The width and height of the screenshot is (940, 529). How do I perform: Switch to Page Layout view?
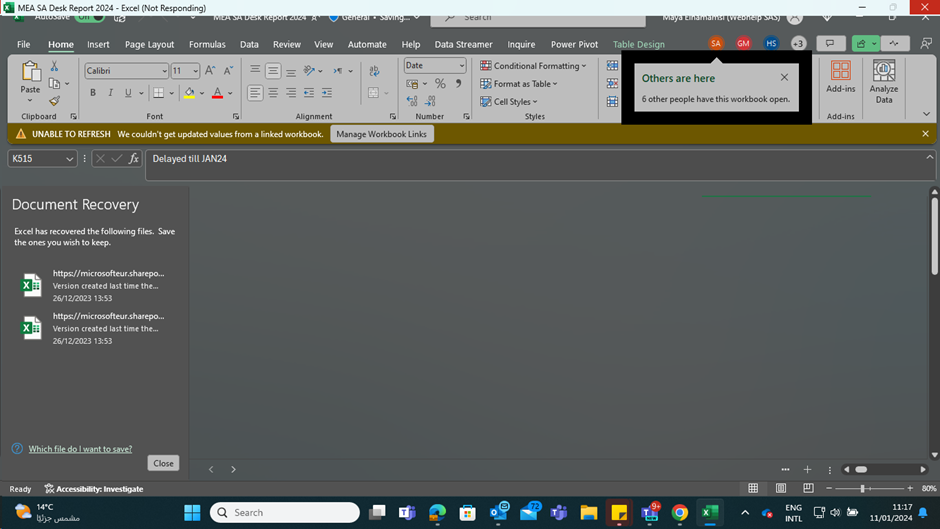point(781,488)
